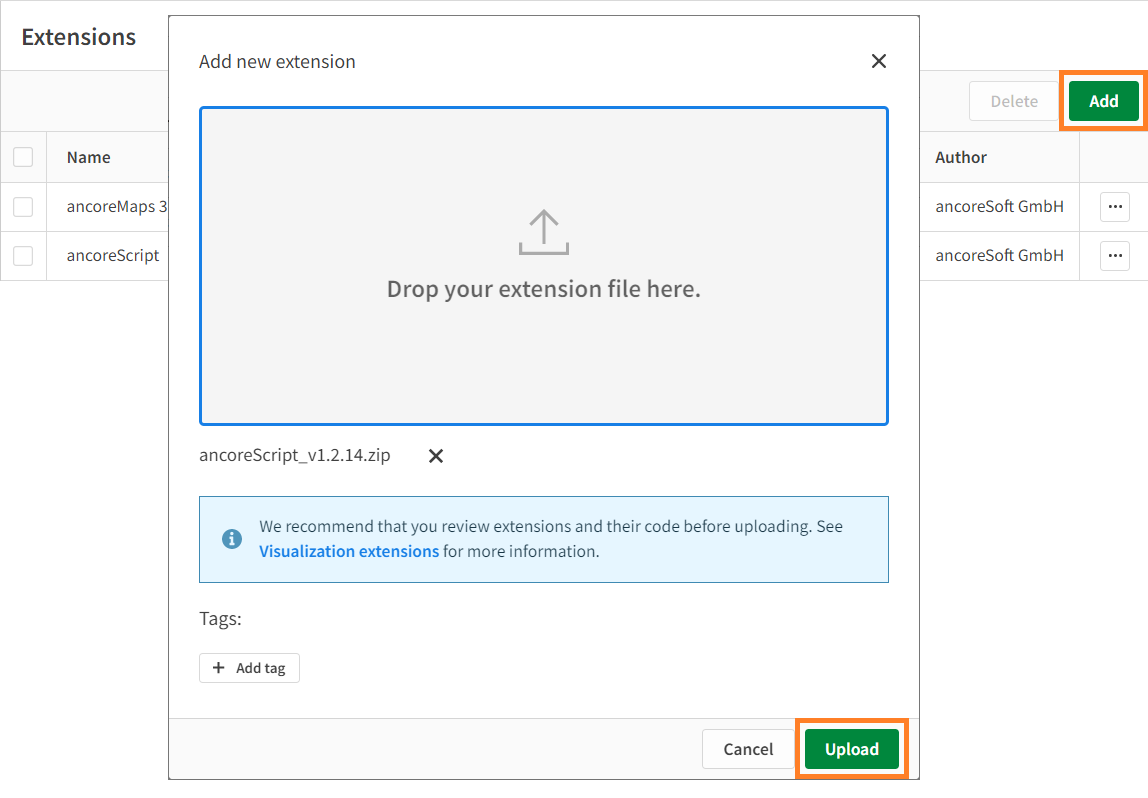Click the drop zone for extension file
1148x798 pixels.
543,266
